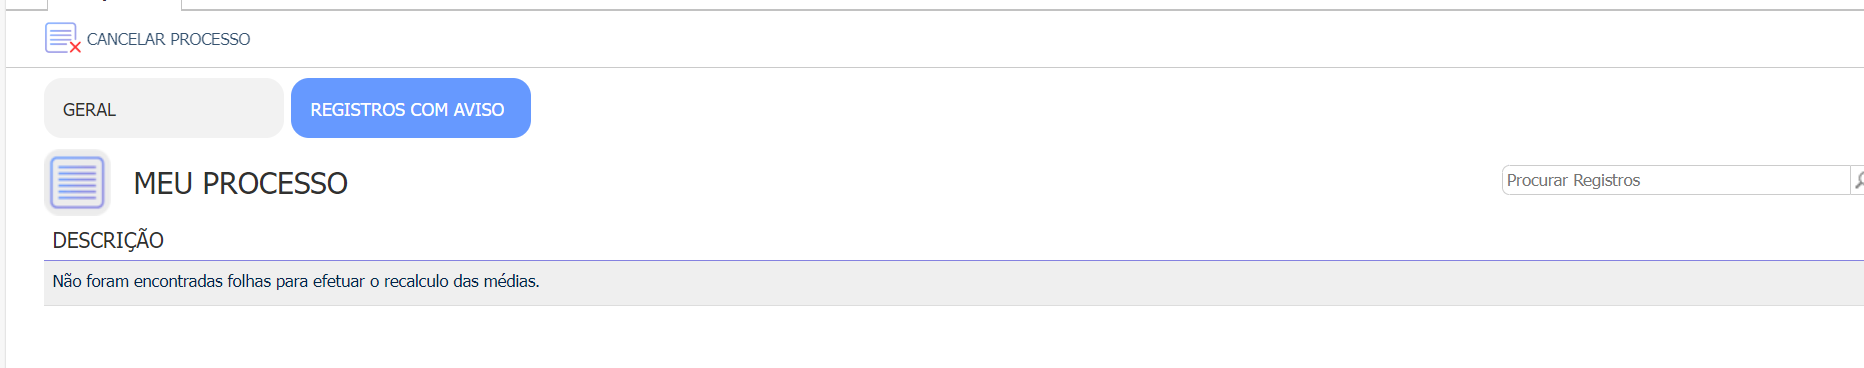Click the MEU PROCESSO heading
The width and height of the screenshot is (1864, 368).
pyautogui.click(x=241, y=183)
